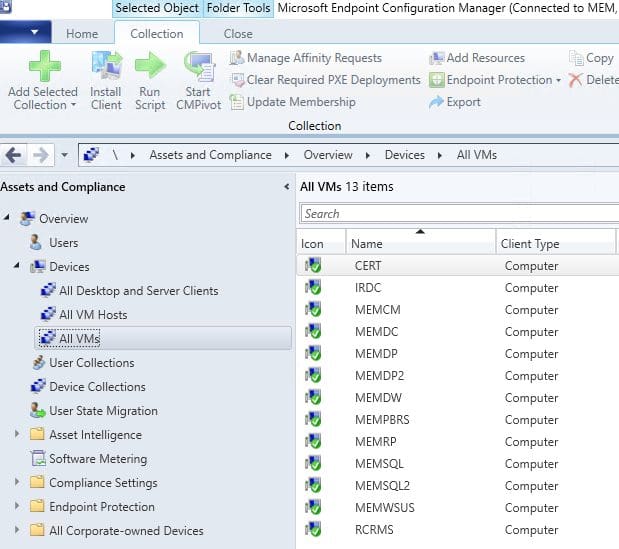This screenshot has height=549, width=619.
Task: Select the MEMRP device
Action: pos(458,442)
